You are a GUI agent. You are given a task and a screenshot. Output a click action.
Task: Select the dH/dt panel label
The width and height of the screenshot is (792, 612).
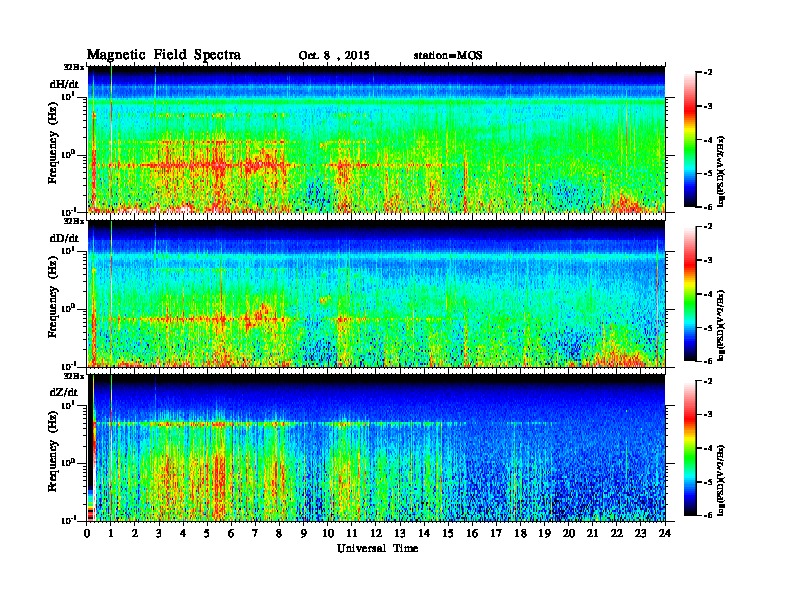pos(64,84)
